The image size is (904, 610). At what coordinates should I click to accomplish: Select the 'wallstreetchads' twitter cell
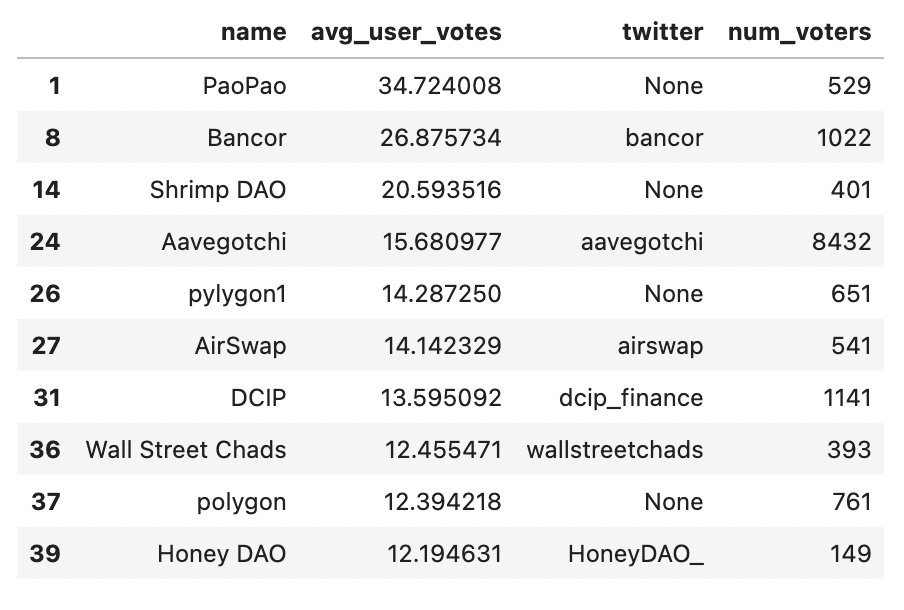tap(615, 450)
